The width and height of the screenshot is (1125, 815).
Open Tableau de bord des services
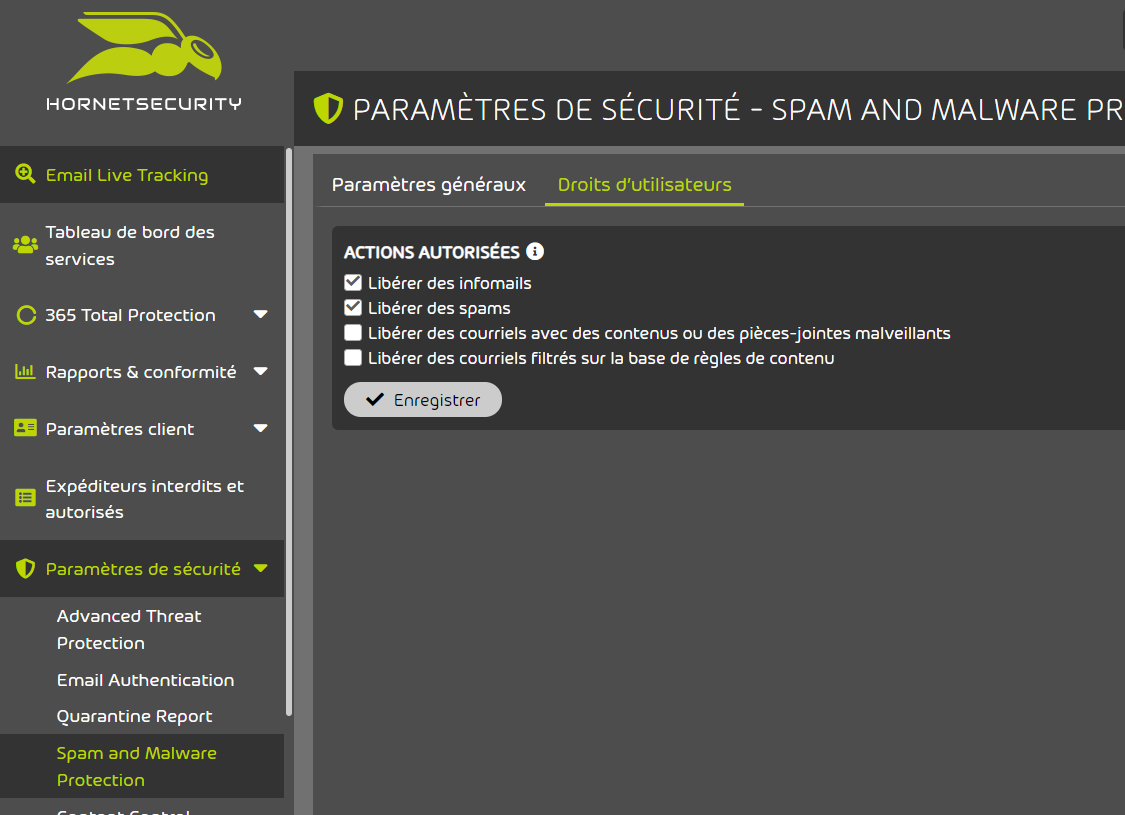(x=142, y=245)
